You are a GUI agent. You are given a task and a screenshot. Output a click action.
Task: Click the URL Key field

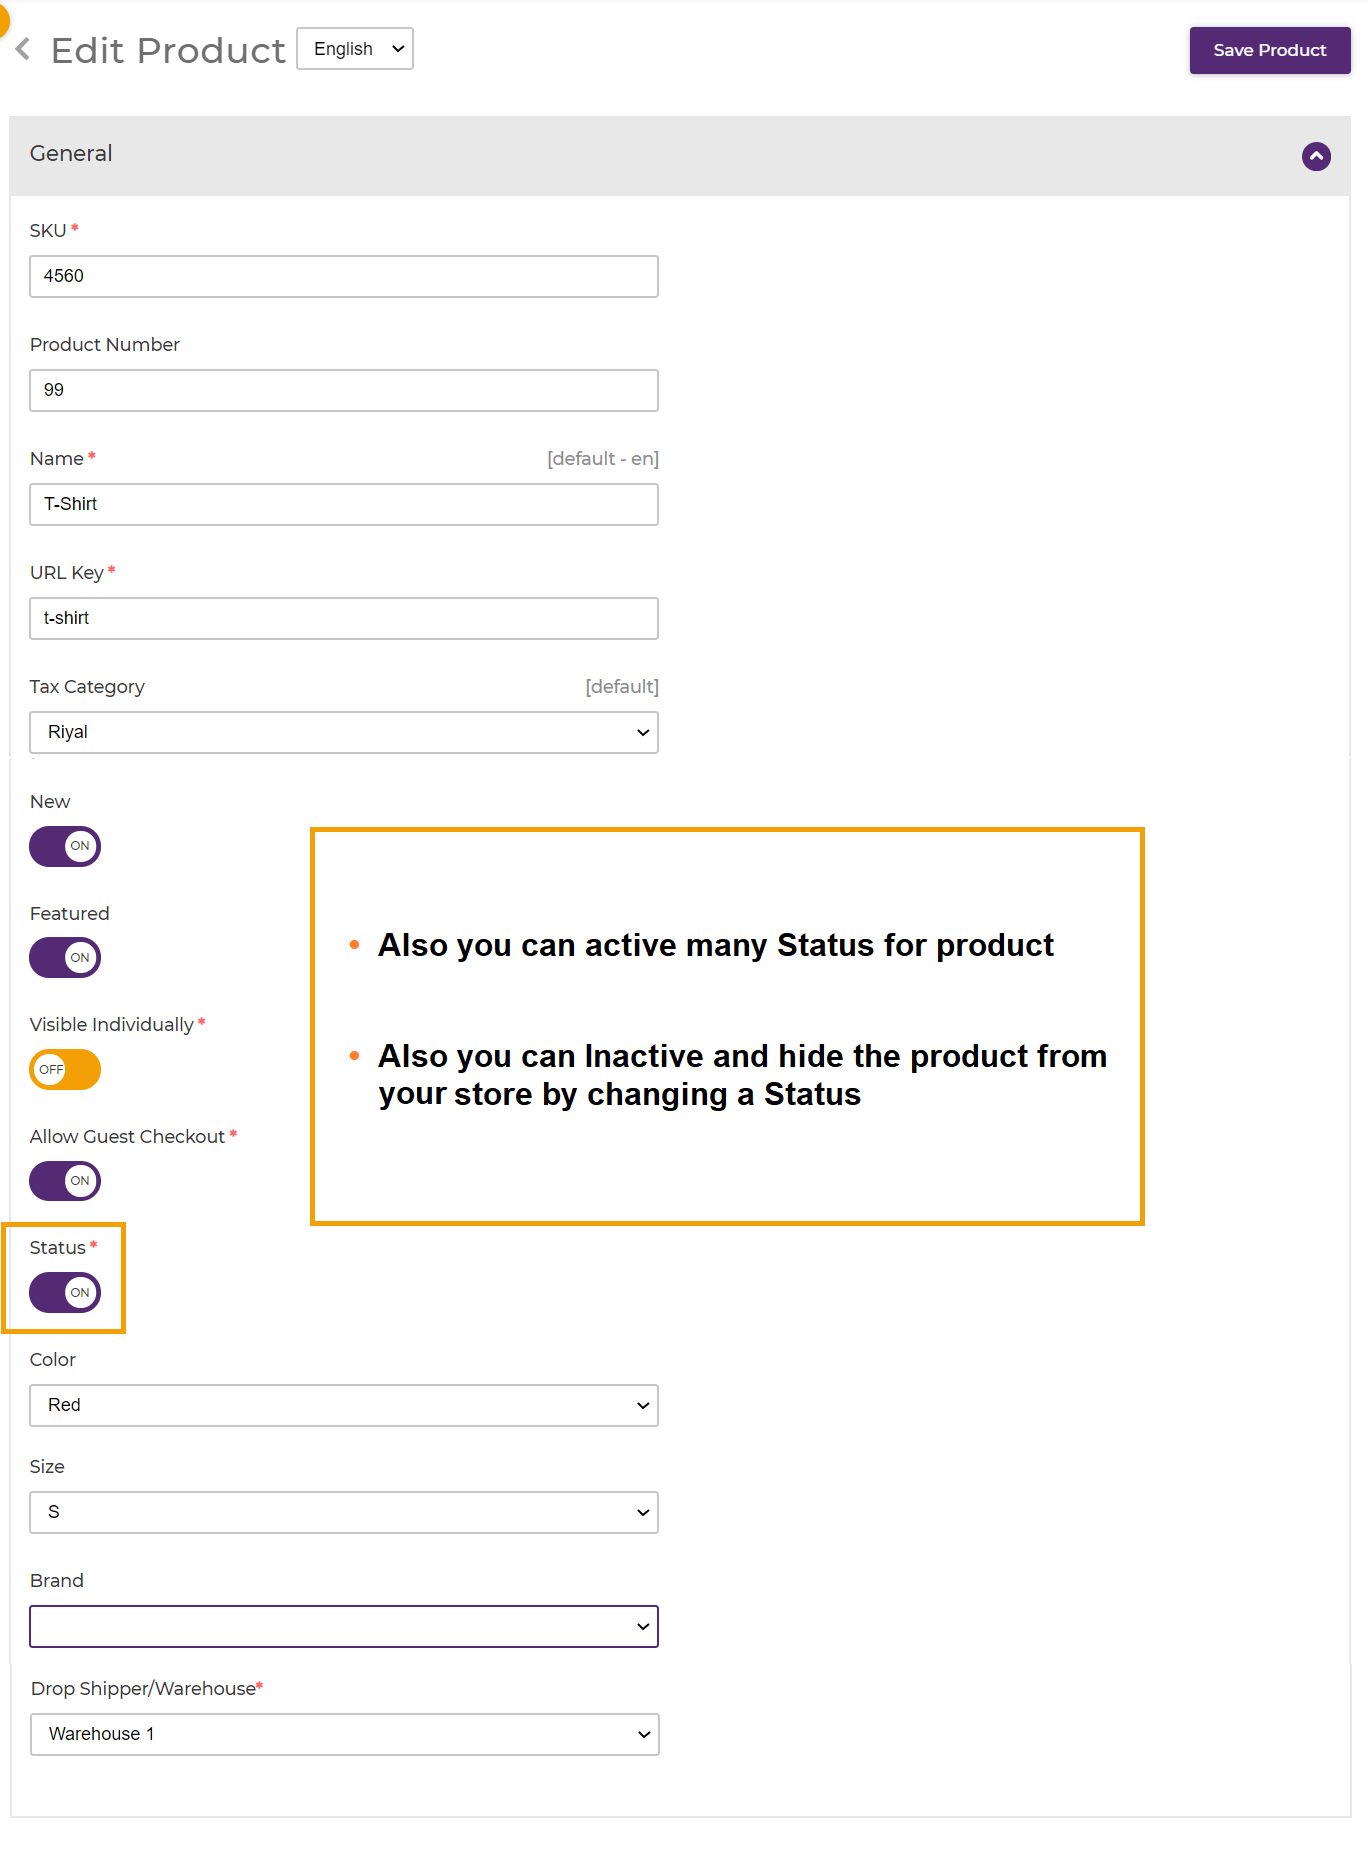coord(343,618)
